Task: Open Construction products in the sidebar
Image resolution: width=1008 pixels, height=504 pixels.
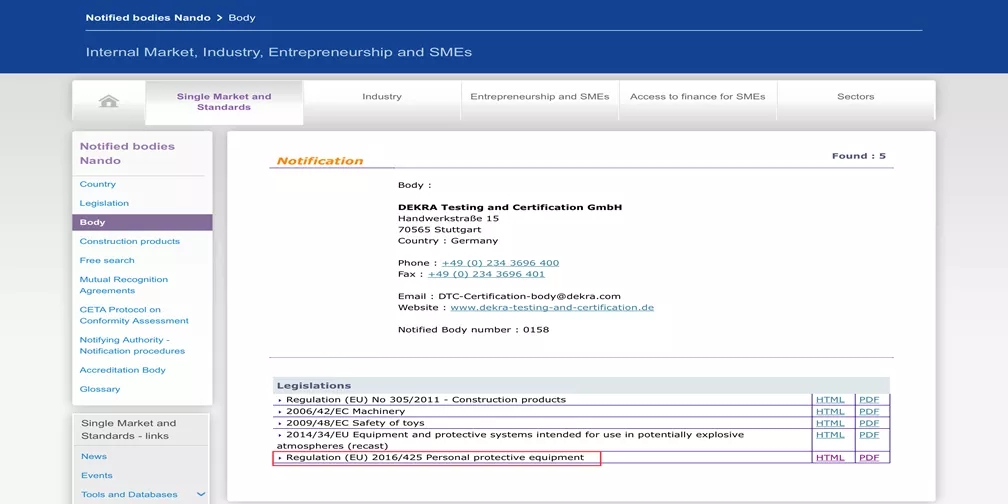Action: coord(130,241)
